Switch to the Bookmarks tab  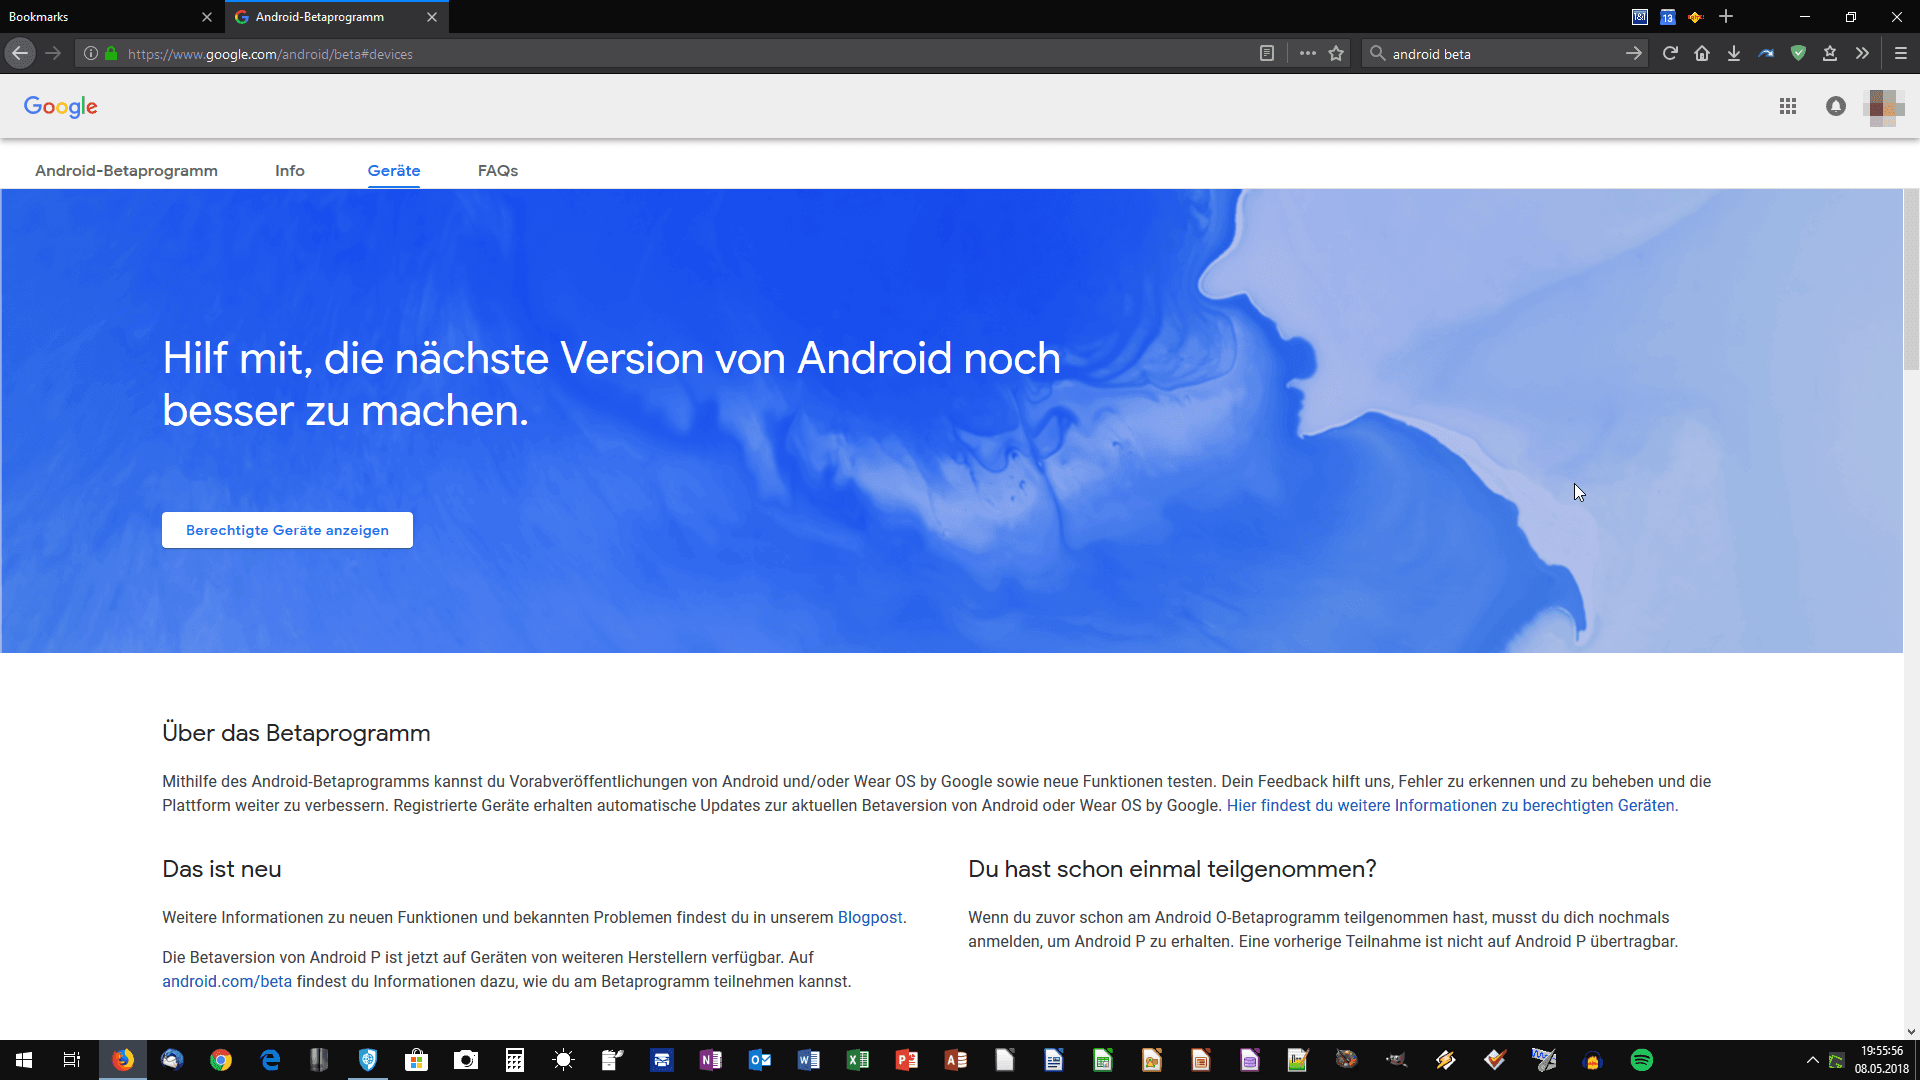pos(100,17)
